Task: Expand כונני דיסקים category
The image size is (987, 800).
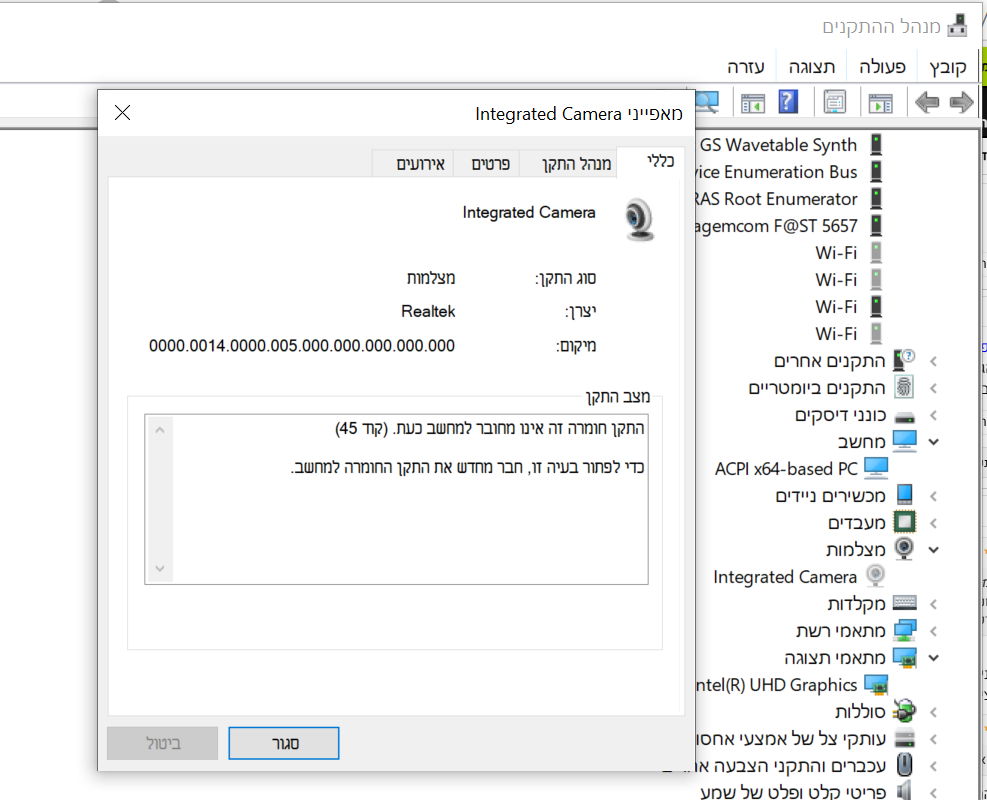Action: (933, 415)
